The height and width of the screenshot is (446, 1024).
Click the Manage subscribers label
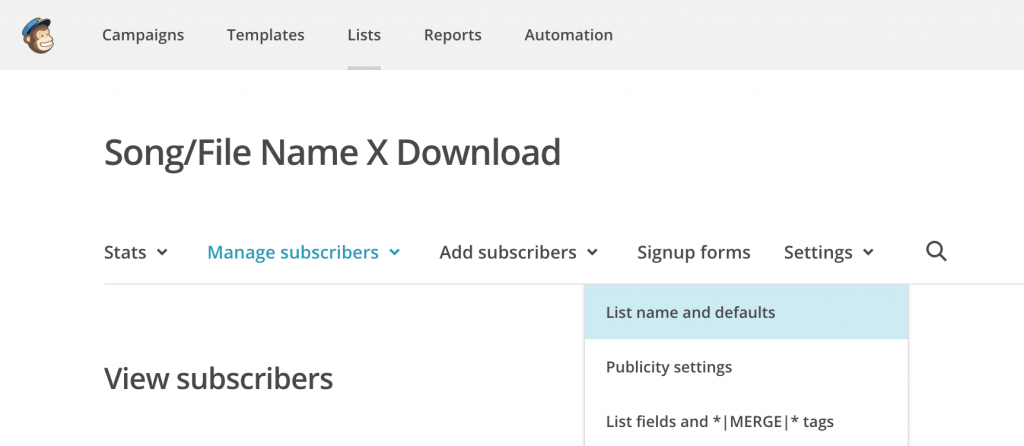tap(293, 253)
